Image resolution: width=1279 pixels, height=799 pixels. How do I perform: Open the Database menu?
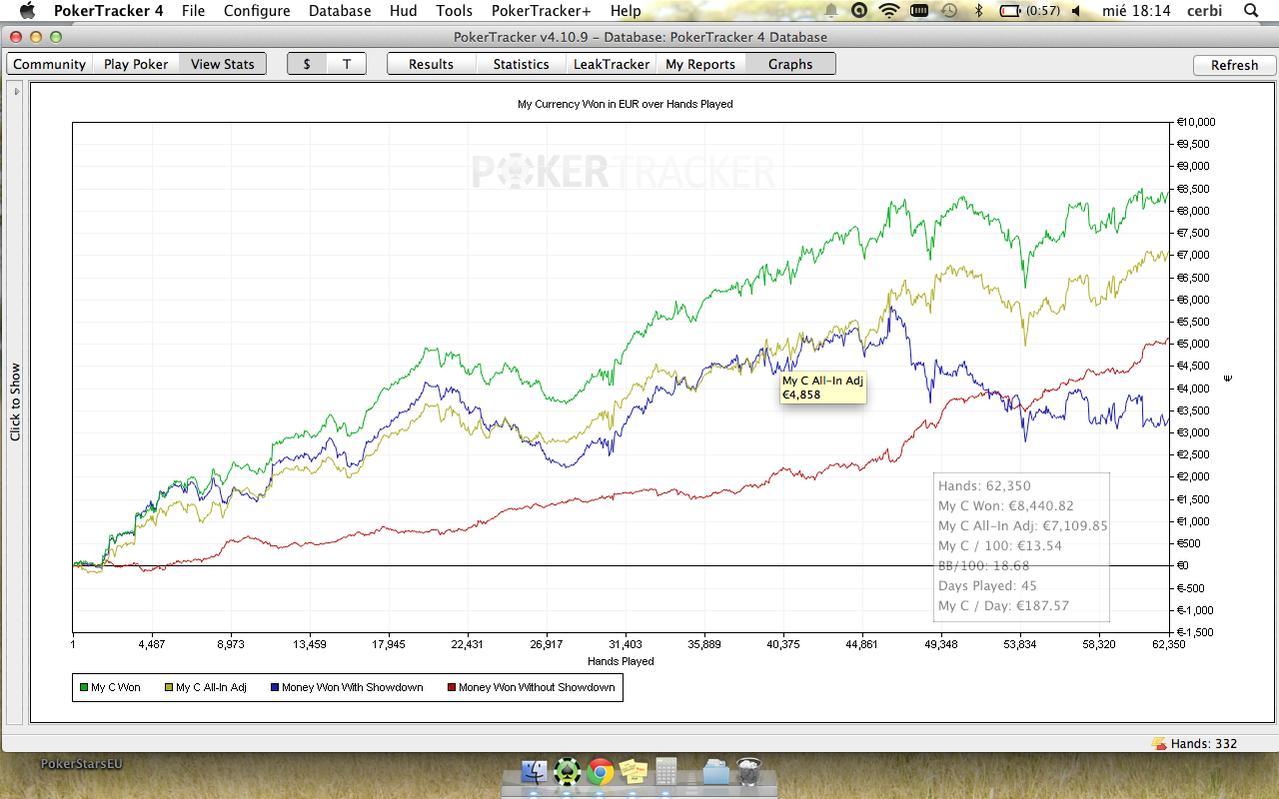[340, 11]
